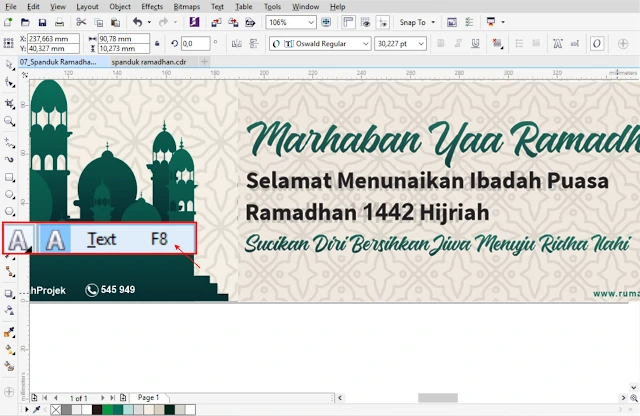The height and width of the screenshot is (416, 640).
Task: Select the No Color swatch
Action: (x=56, y=409)
